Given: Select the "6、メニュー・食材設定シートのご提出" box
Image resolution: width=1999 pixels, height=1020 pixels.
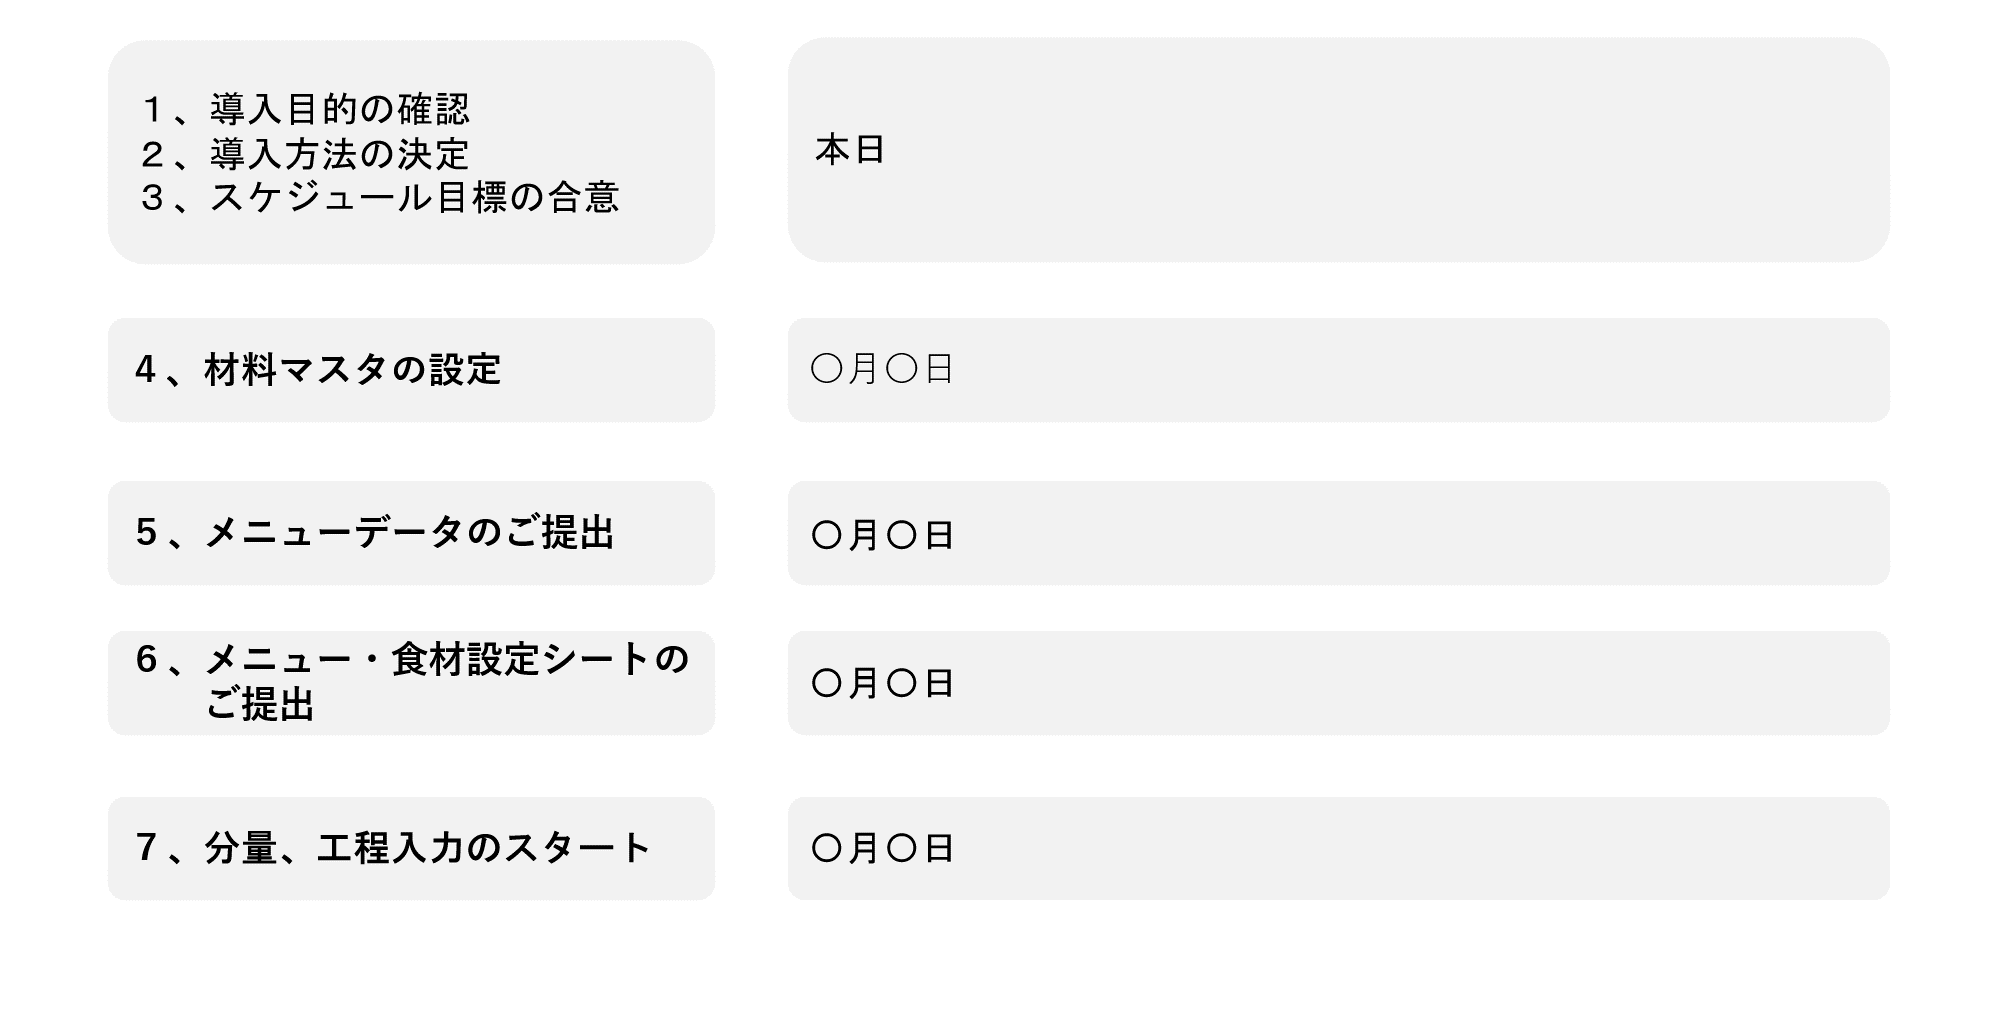Looking at the screenshot, I should (410, 683).
